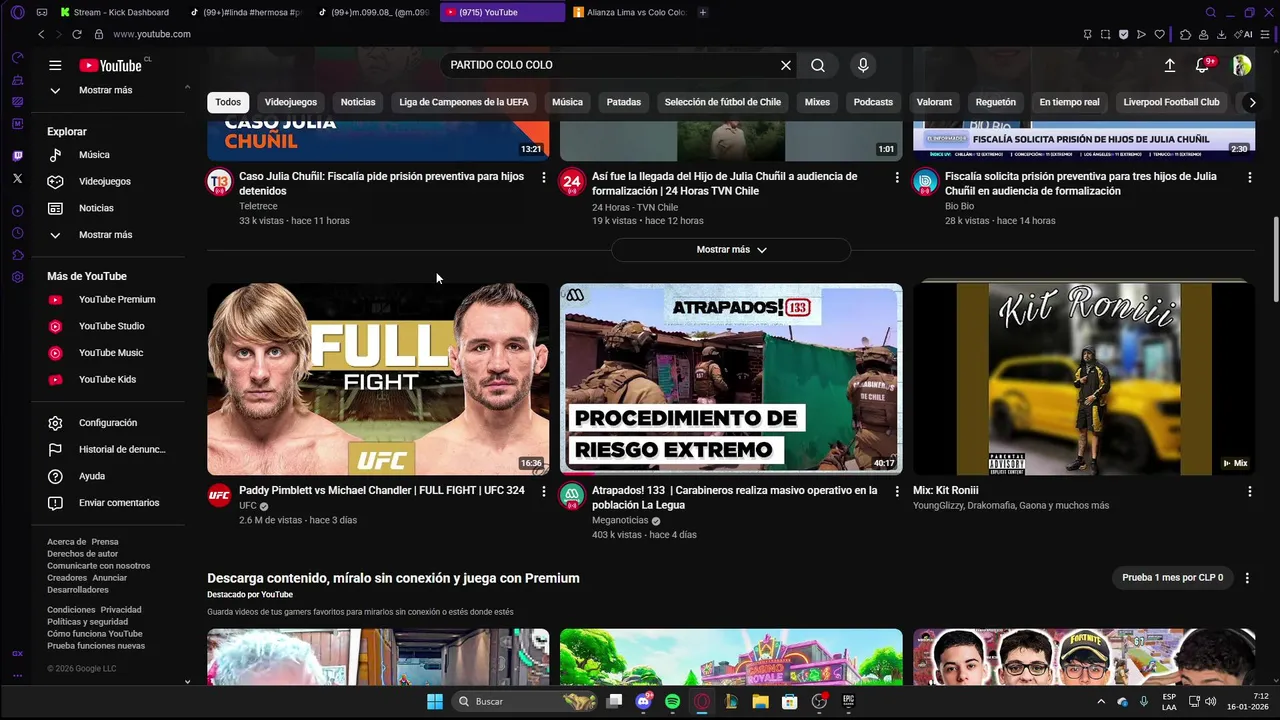Viewport: 1280px width, 720px height.
Task: Select the Todos filter chip
Action: coord(228,102)
